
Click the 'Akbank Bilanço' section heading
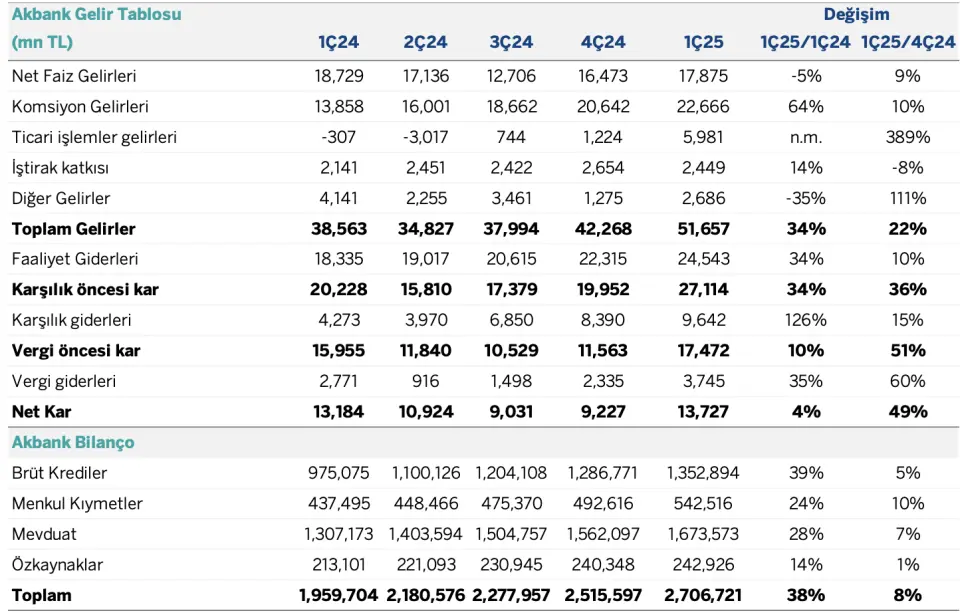point(73,443)
